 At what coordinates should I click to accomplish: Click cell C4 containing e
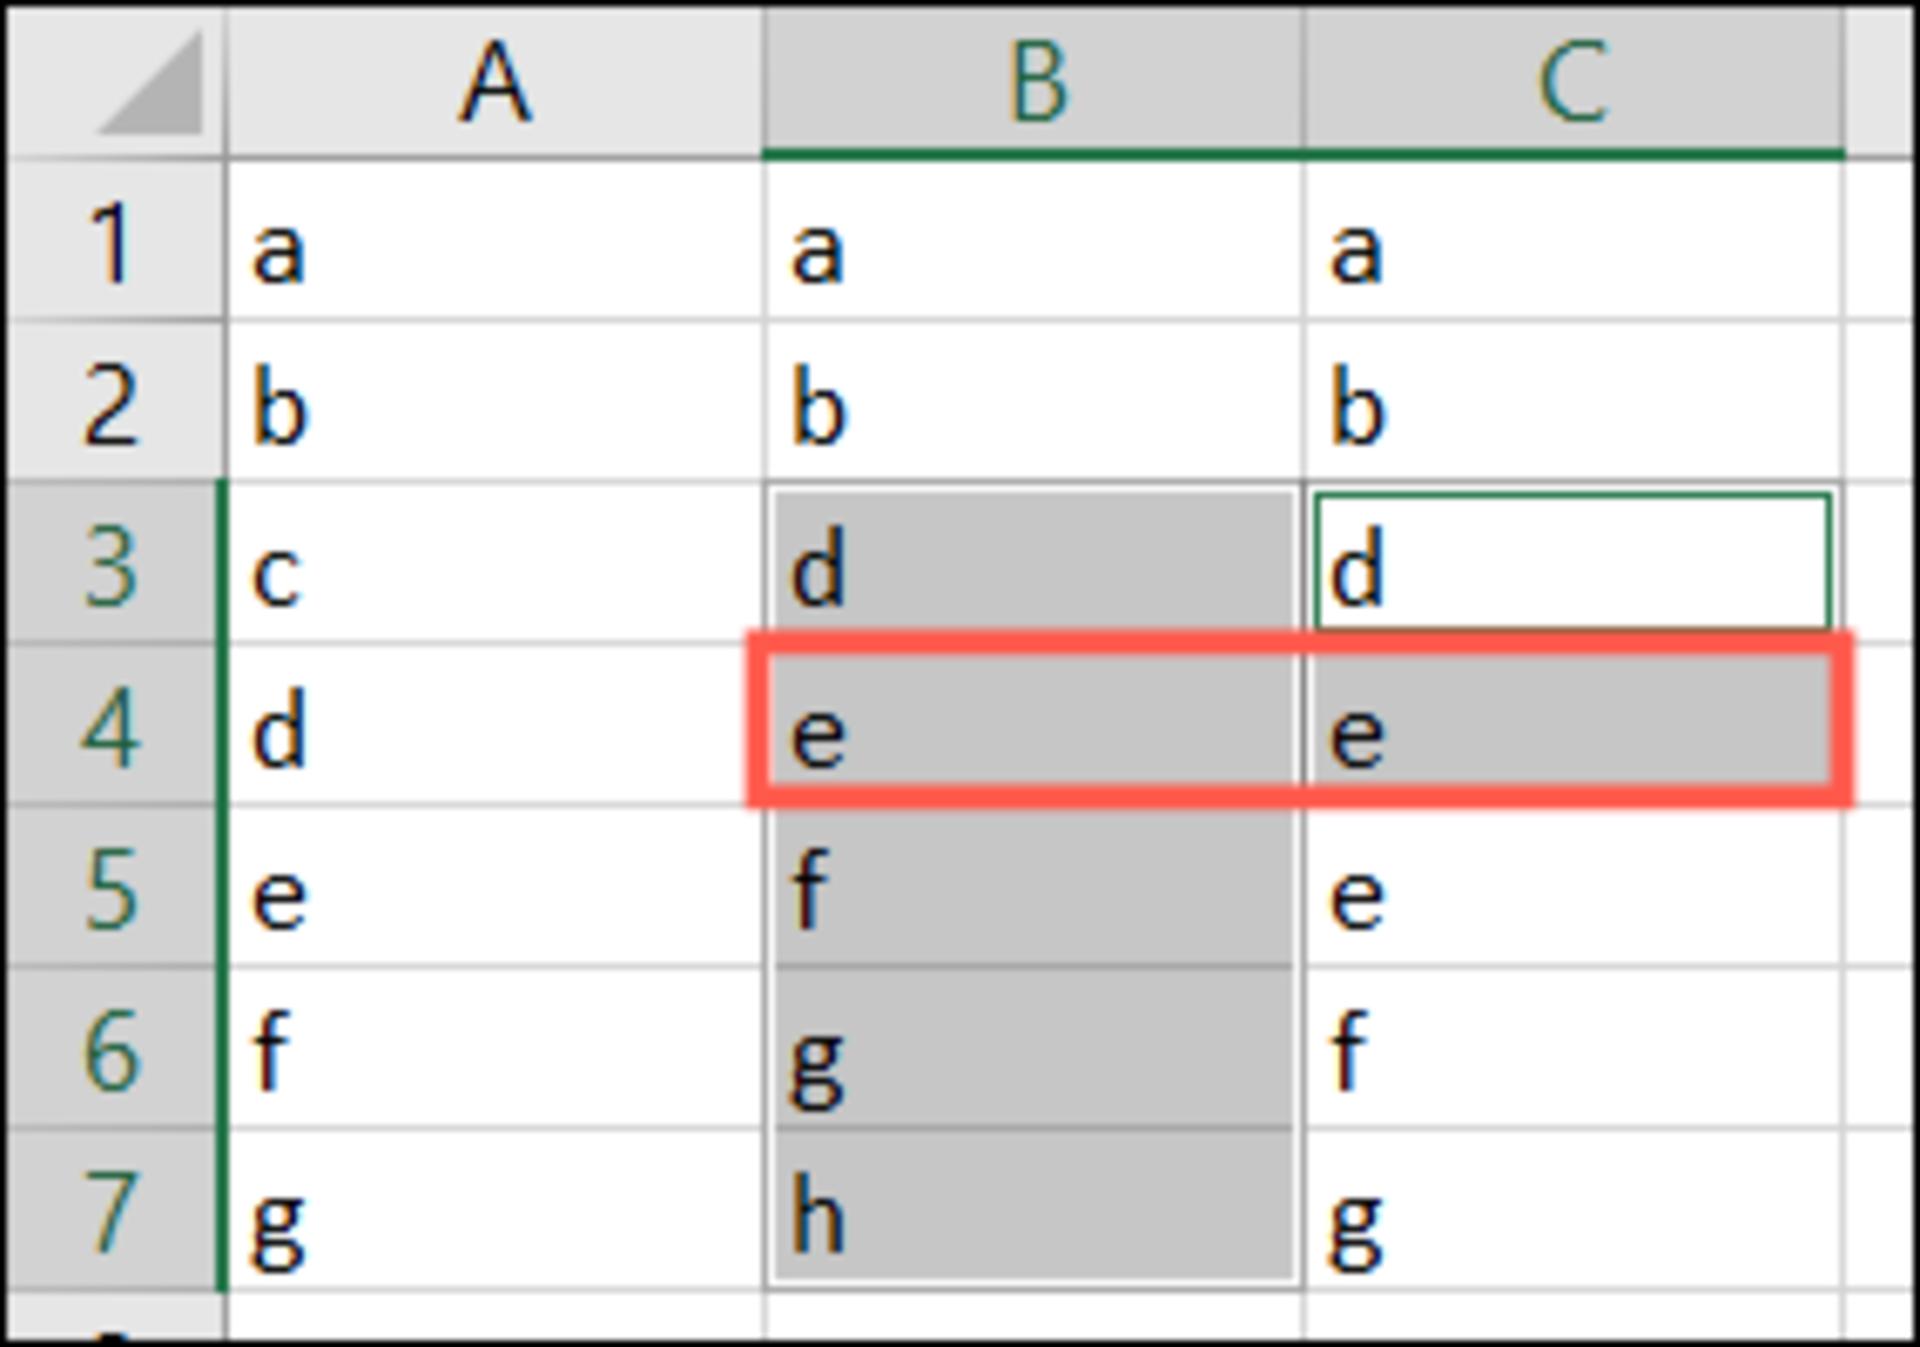(x=1574, y=726)
